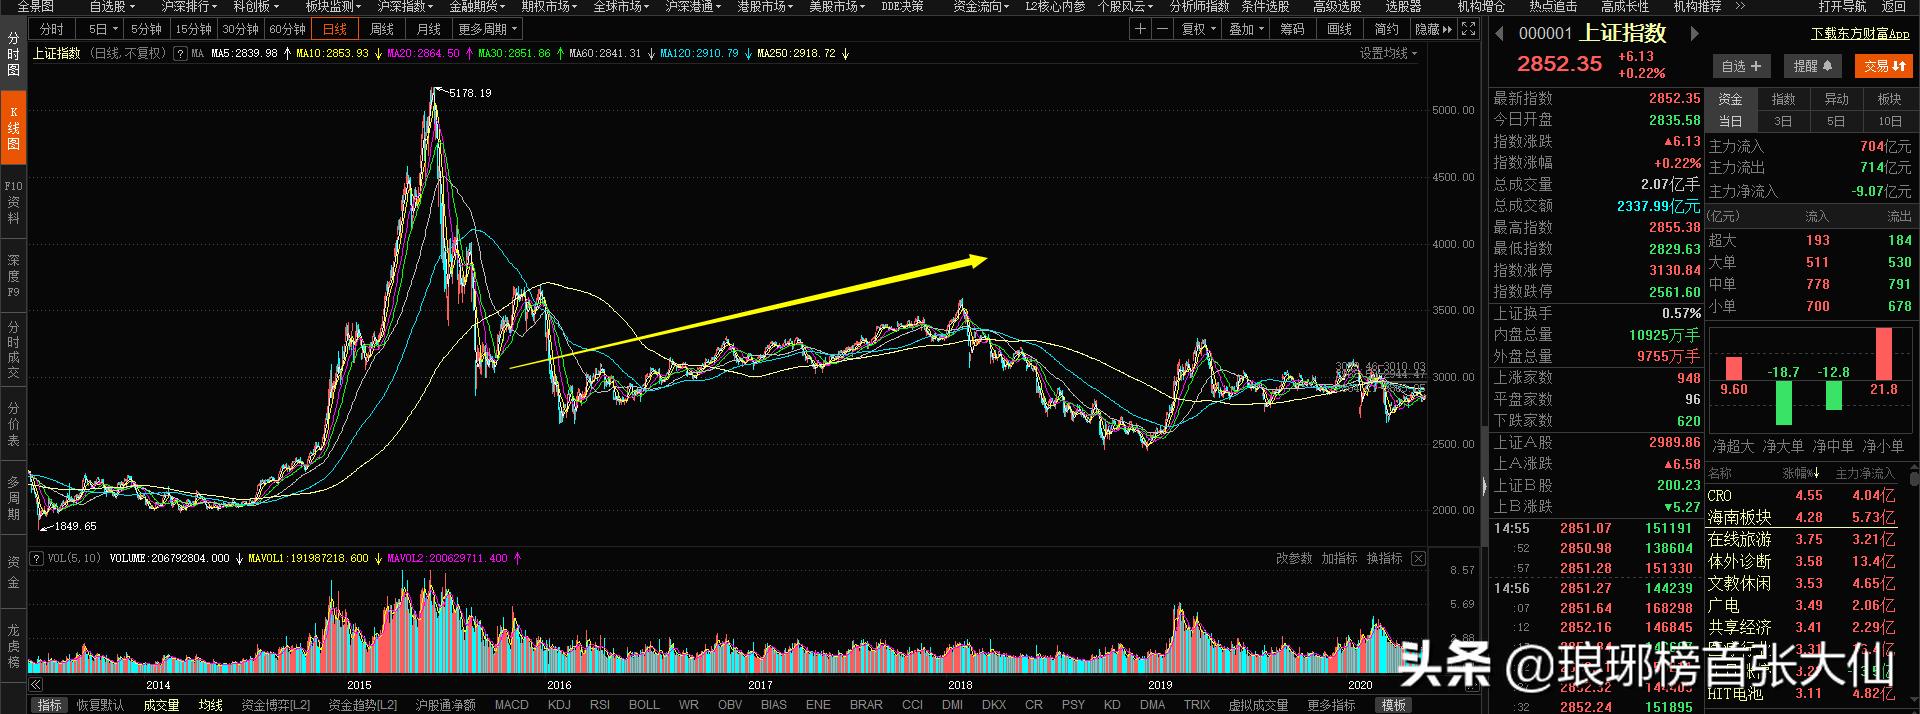Select MACD indicator

coord(511,705)
